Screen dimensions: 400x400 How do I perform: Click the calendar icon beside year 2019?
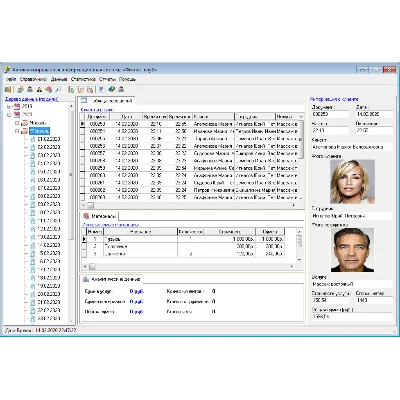point(17,106)
